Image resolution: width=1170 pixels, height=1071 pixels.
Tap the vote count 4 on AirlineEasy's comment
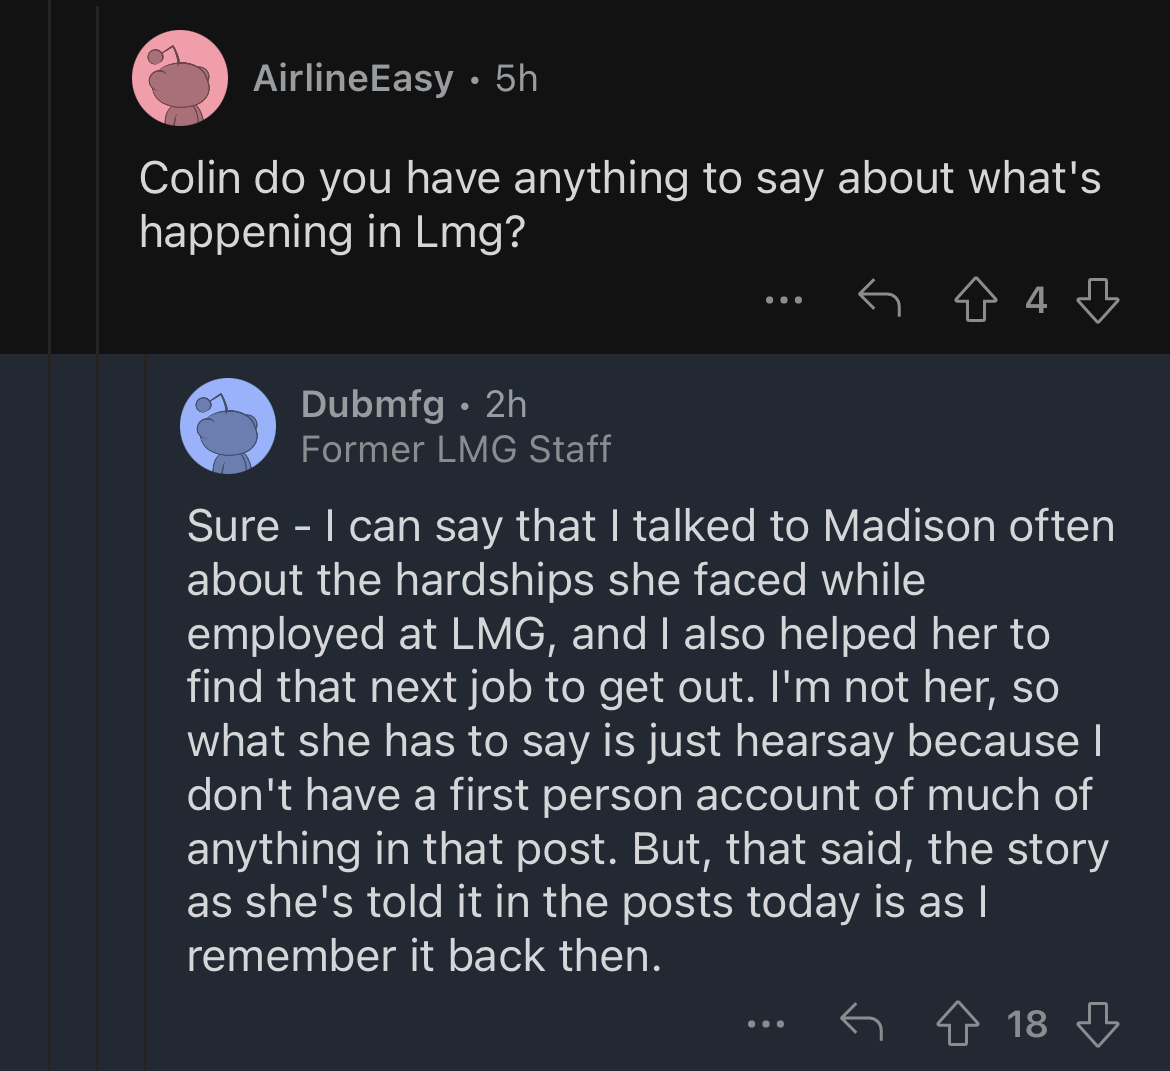pyautogui.click(x=1036, y=301)
